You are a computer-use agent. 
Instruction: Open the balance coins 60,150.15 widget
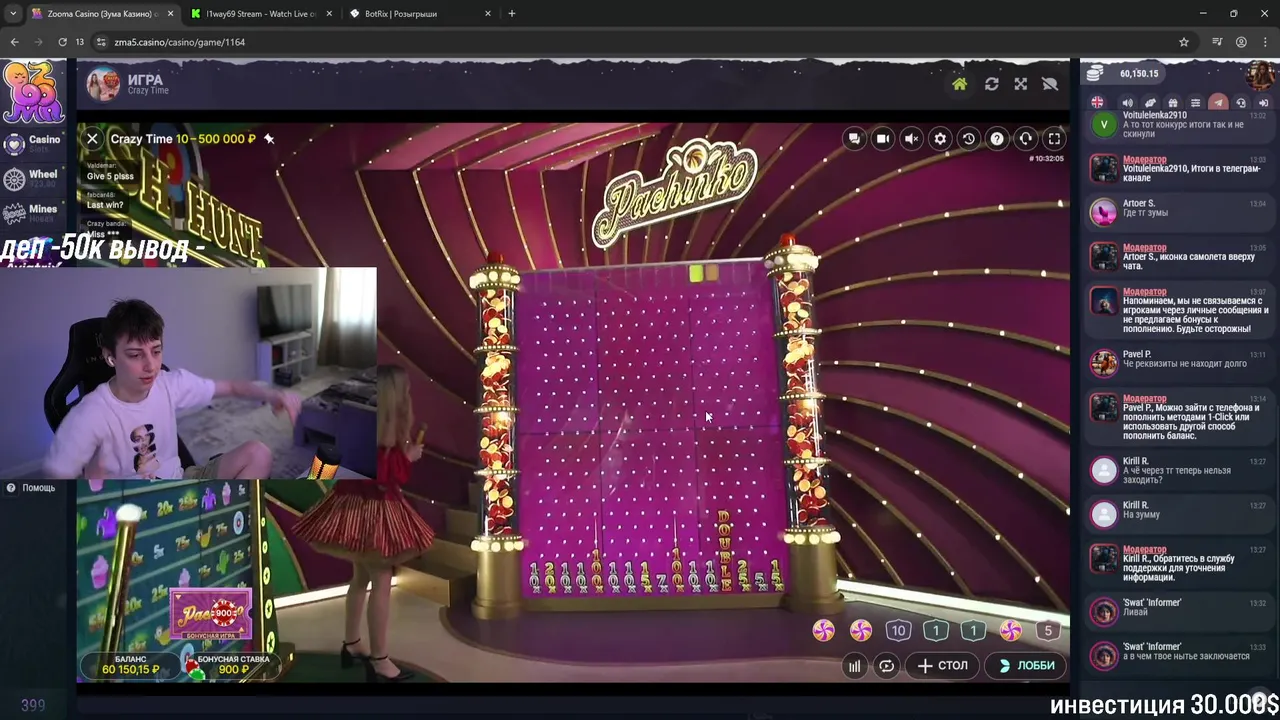tap(1123, 74)
